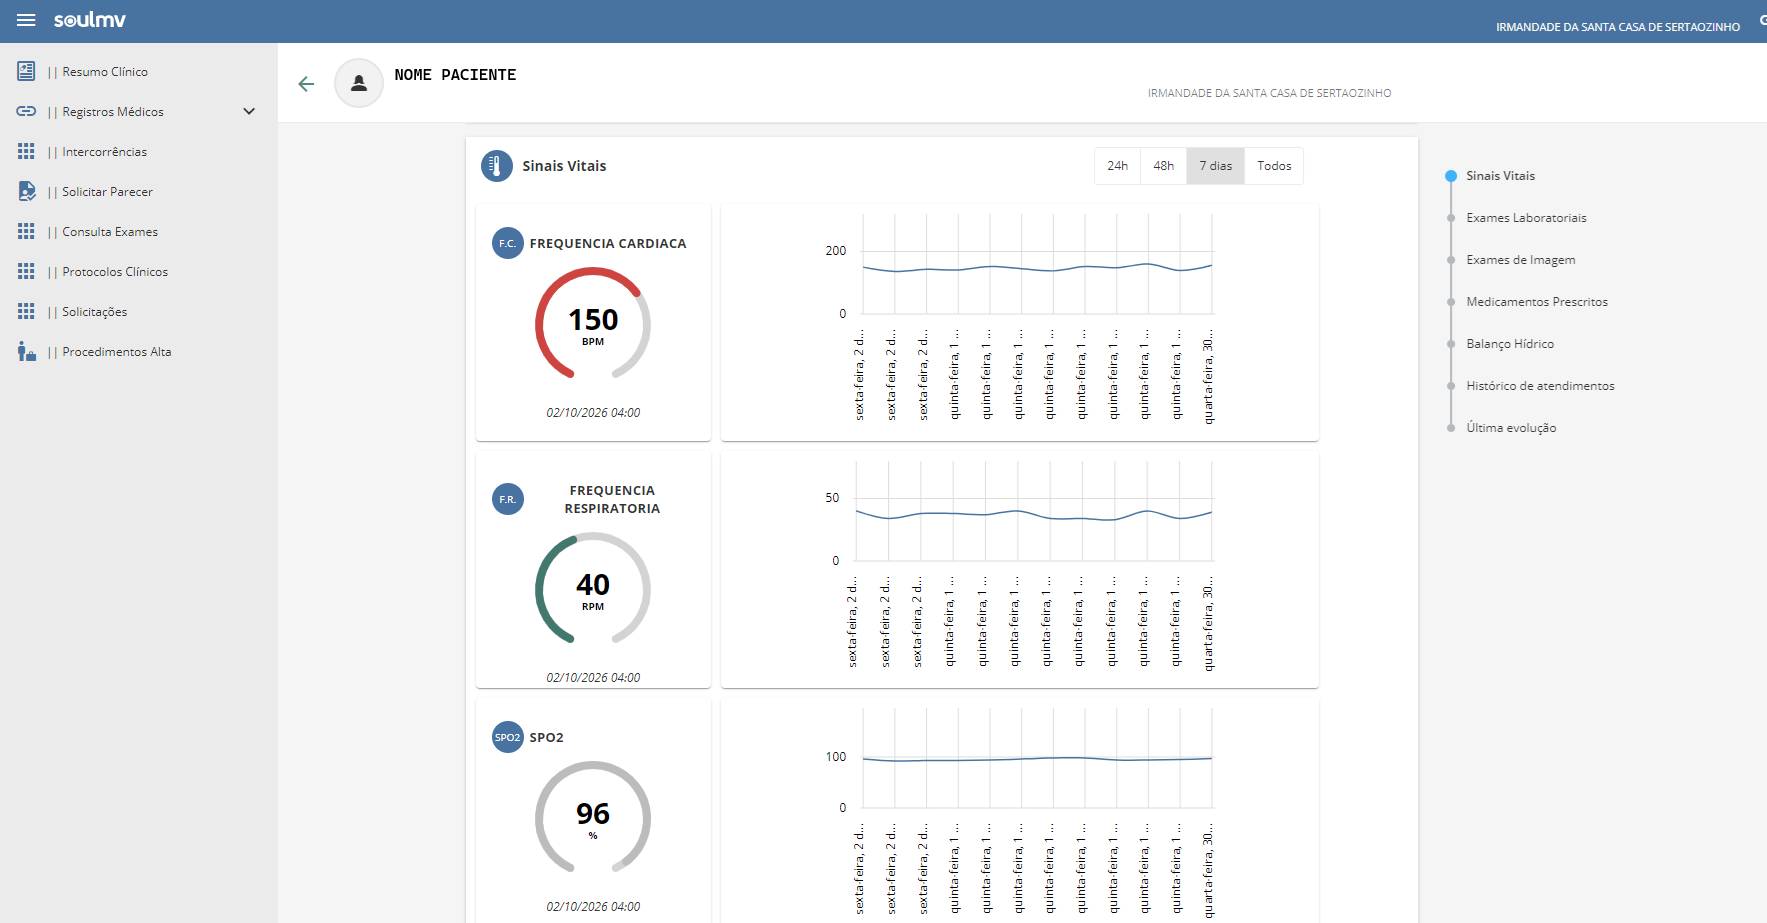Select the Todos time range
The height and width of the screenshot is (923, 1767).
1274,166
